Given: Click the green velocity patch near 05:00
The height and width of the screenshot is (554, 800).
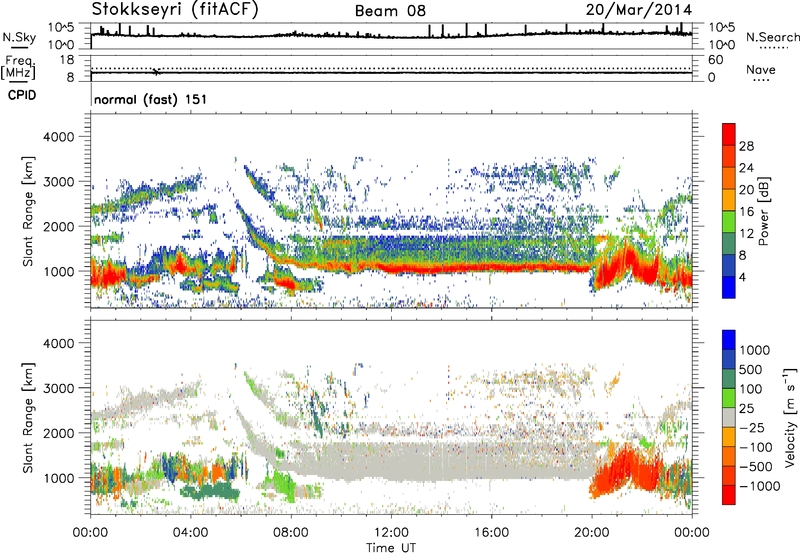Looking at the screenshot, I should click(210, 492).
